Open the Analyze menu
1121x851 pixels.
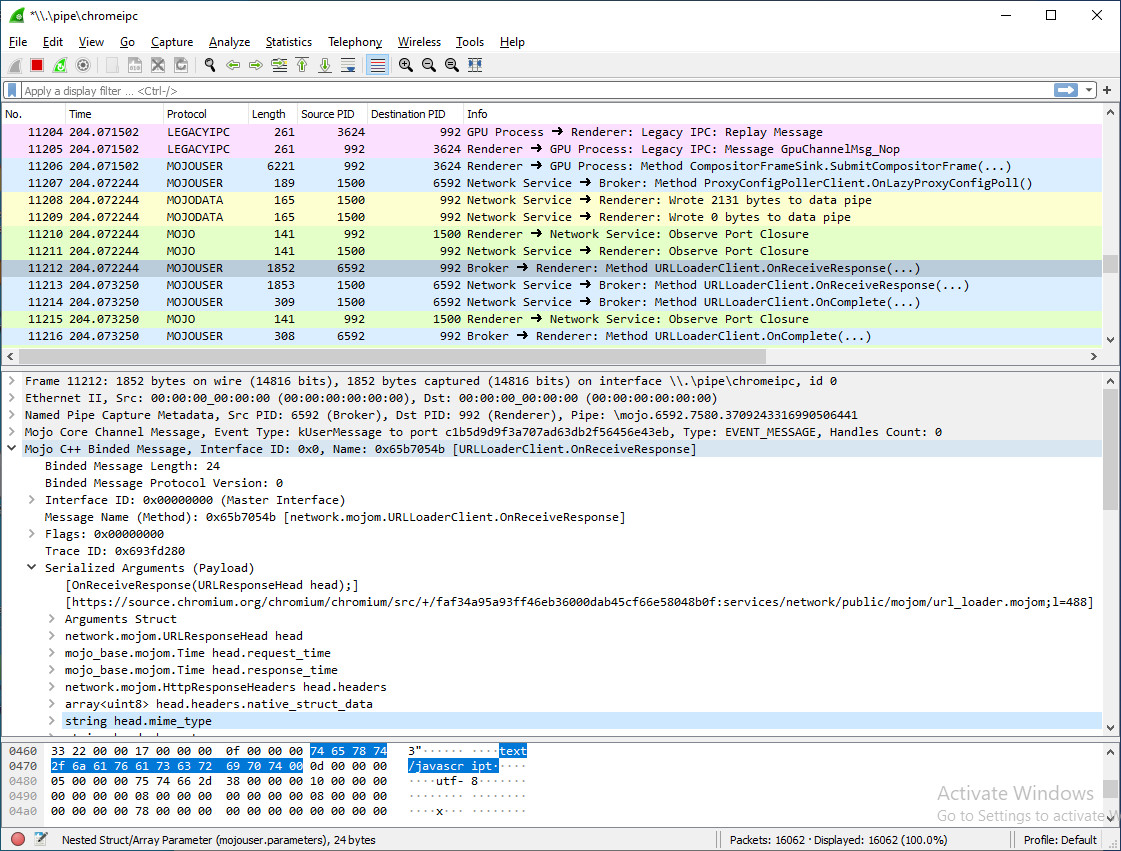pos(229,42)
